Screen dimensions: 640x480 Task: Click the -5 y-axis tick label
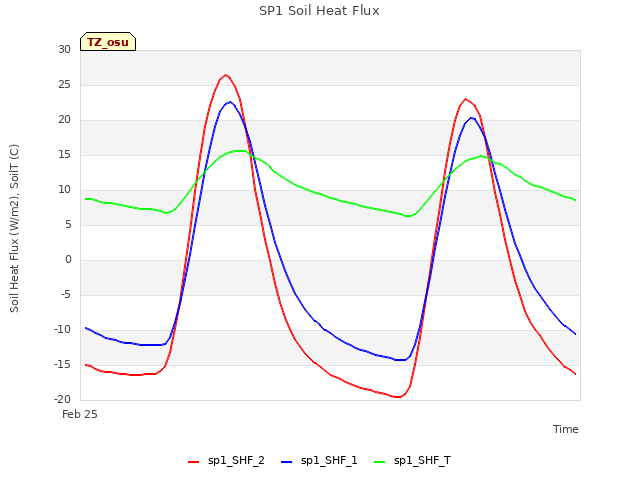[x=65, y=294]
